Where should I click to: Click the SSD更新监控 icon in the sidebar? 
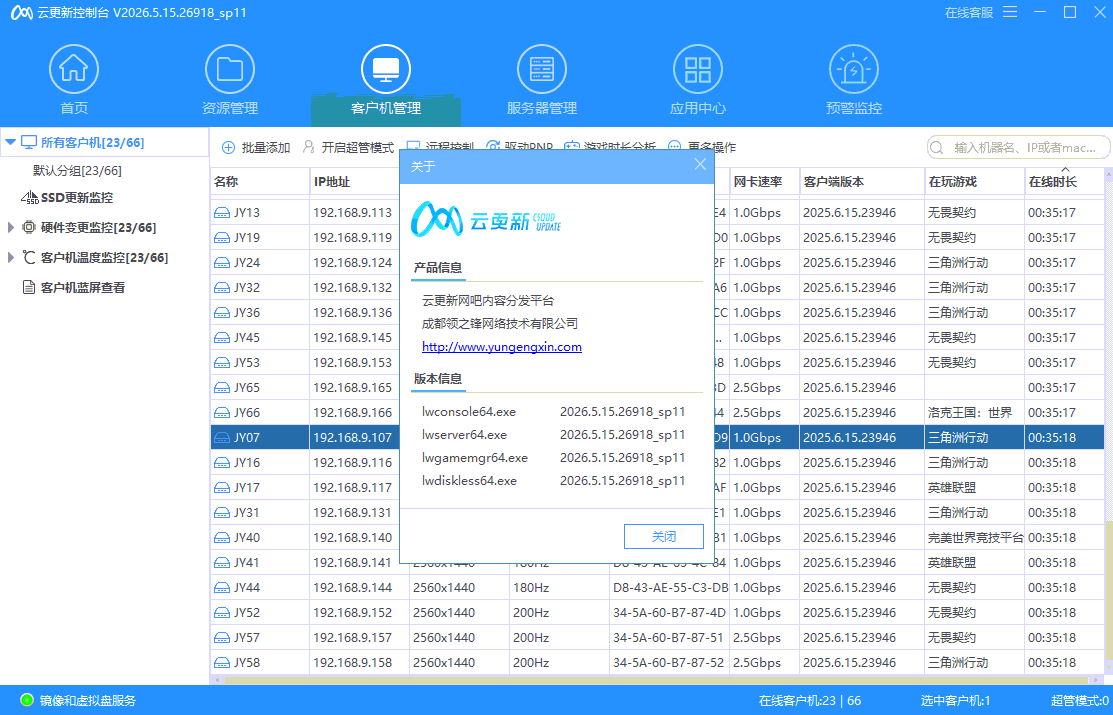click(x=30, y=197)
